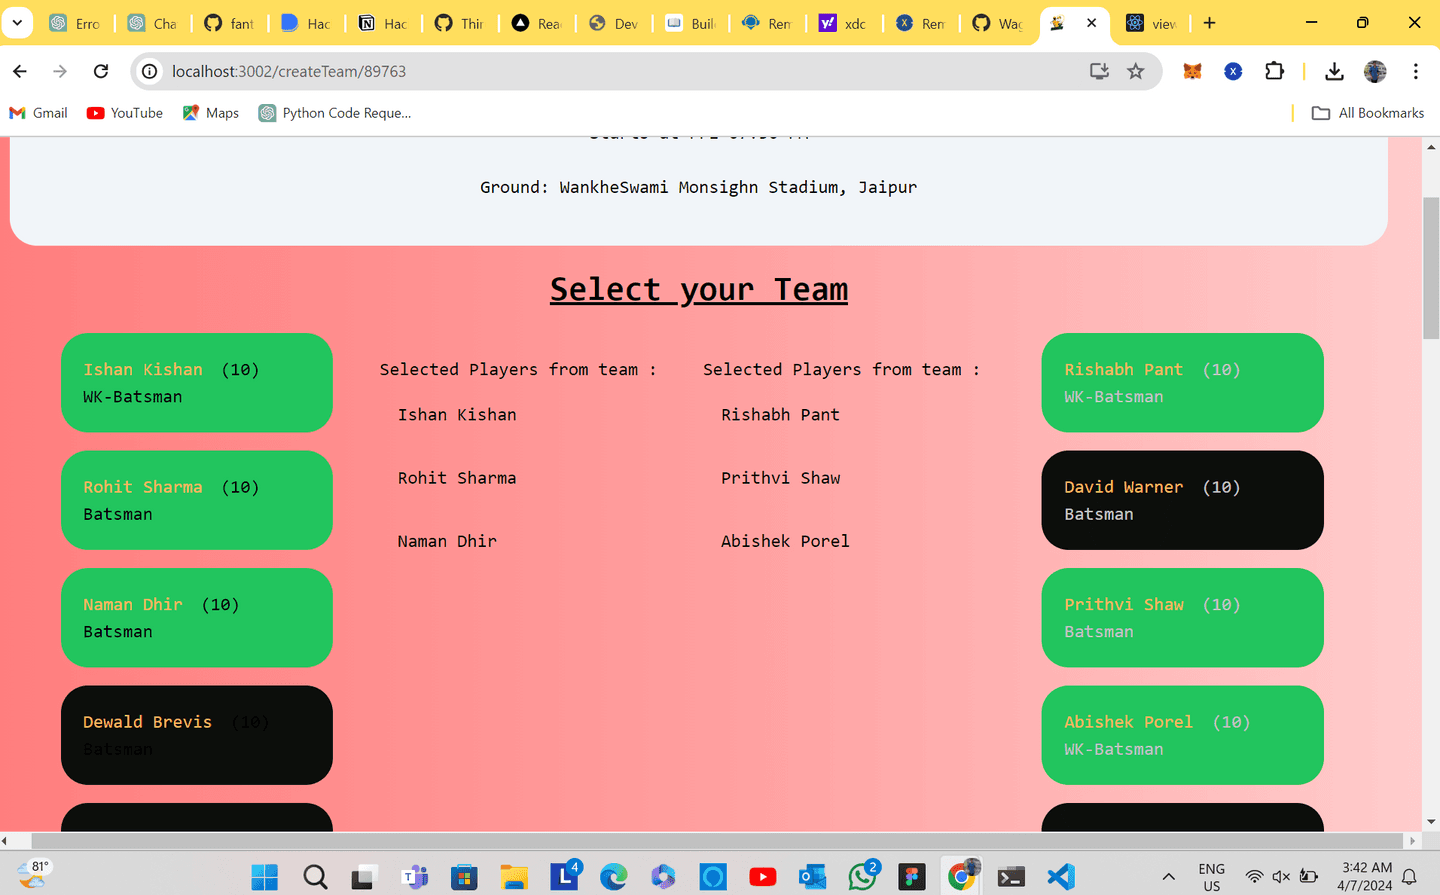Deselect Ishan Kishan player card

[x=197, y=383]
